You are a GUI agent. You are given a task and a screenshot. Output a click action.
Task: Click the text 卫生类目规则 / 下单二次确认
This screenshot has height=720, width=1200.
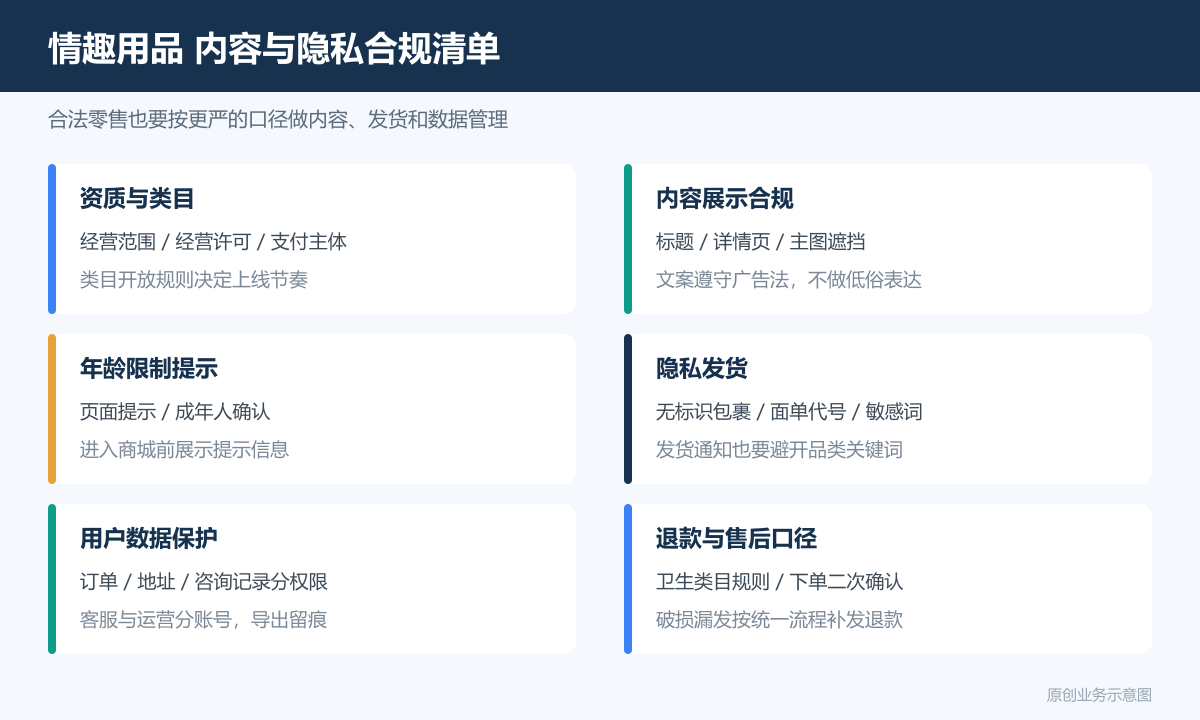779,581
